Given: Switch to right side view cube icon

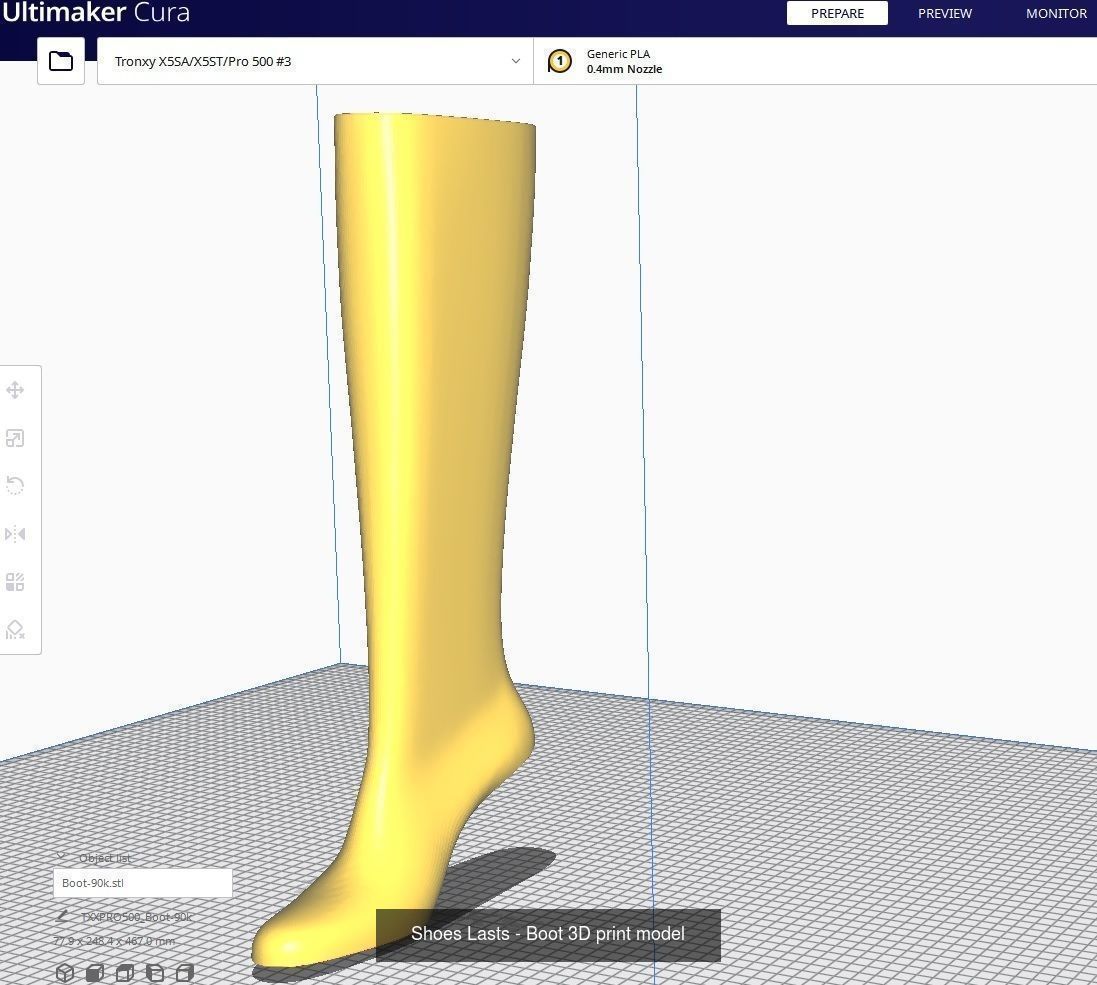Looking at the screenshot, I should tap(185, 972).
